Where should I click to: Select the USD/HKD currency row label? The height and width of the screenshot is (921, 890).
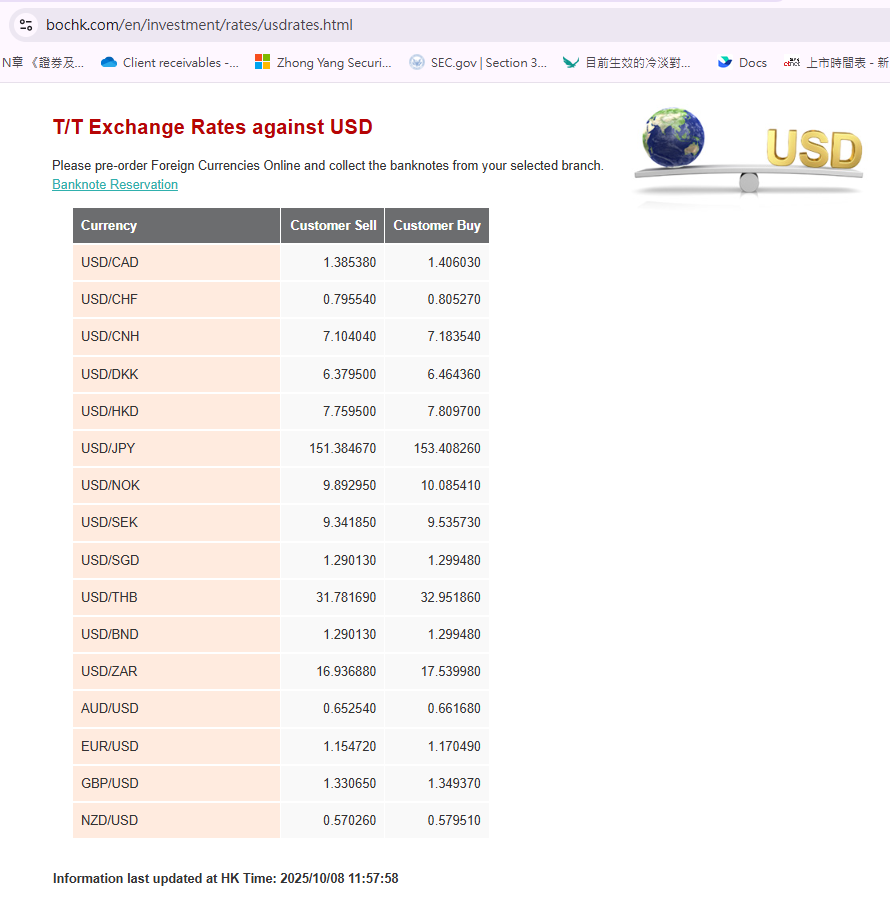pos(110,411)
